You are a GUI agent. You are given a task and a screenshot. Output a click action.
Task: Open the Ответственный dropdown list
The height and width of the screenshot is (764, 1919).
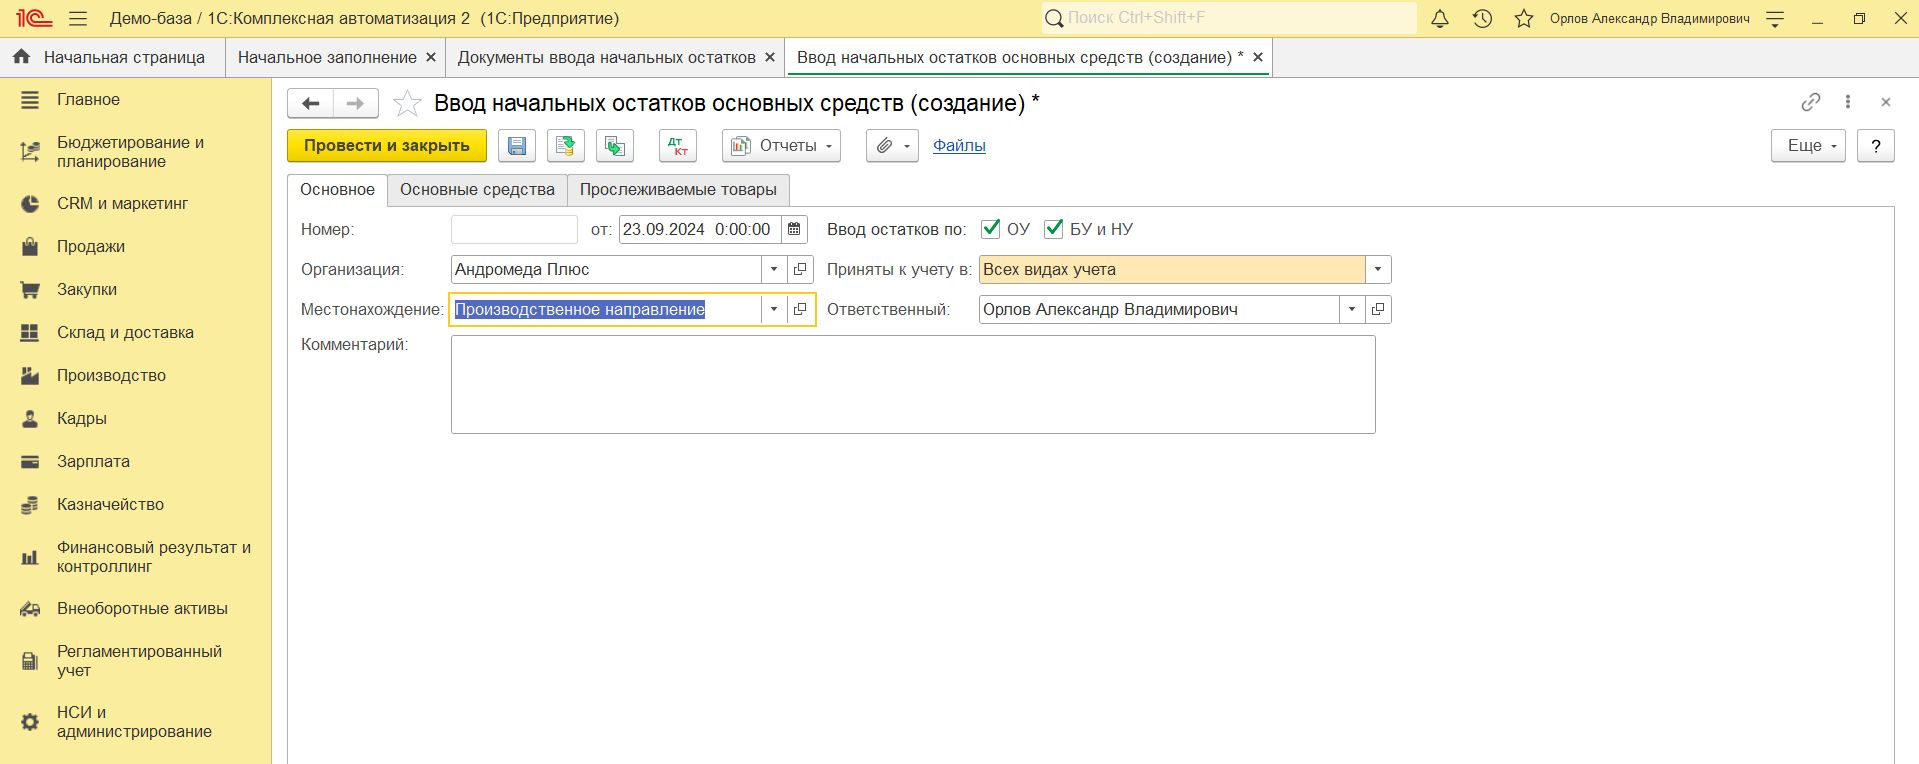point(1352,309)
